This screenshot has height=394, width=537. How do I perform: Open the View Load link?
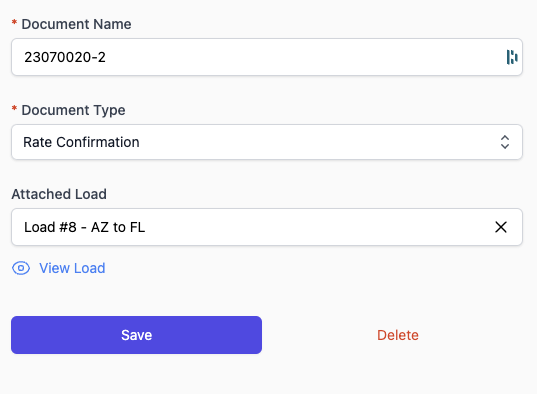[x=72, y=268]
